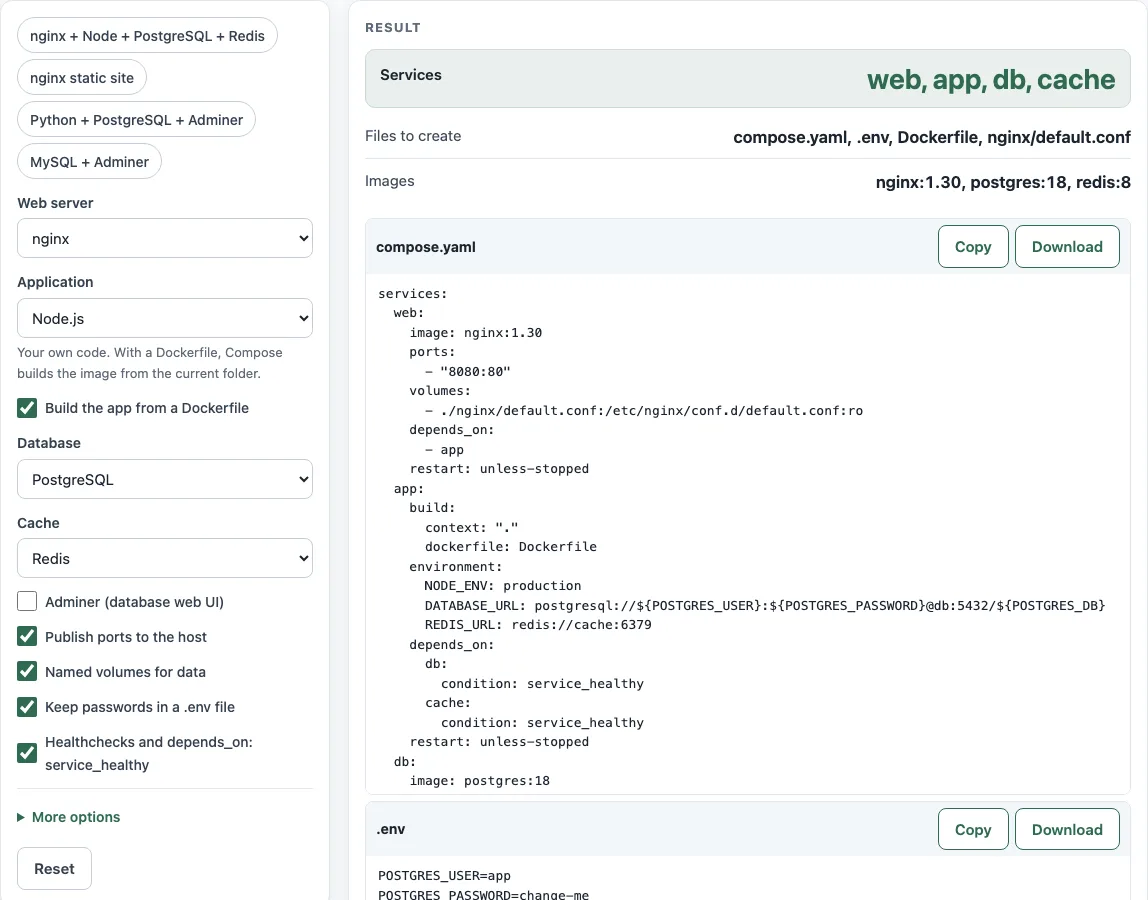Click the 'POSTGRES_USER=app' line in .env

tap(444, 875)
